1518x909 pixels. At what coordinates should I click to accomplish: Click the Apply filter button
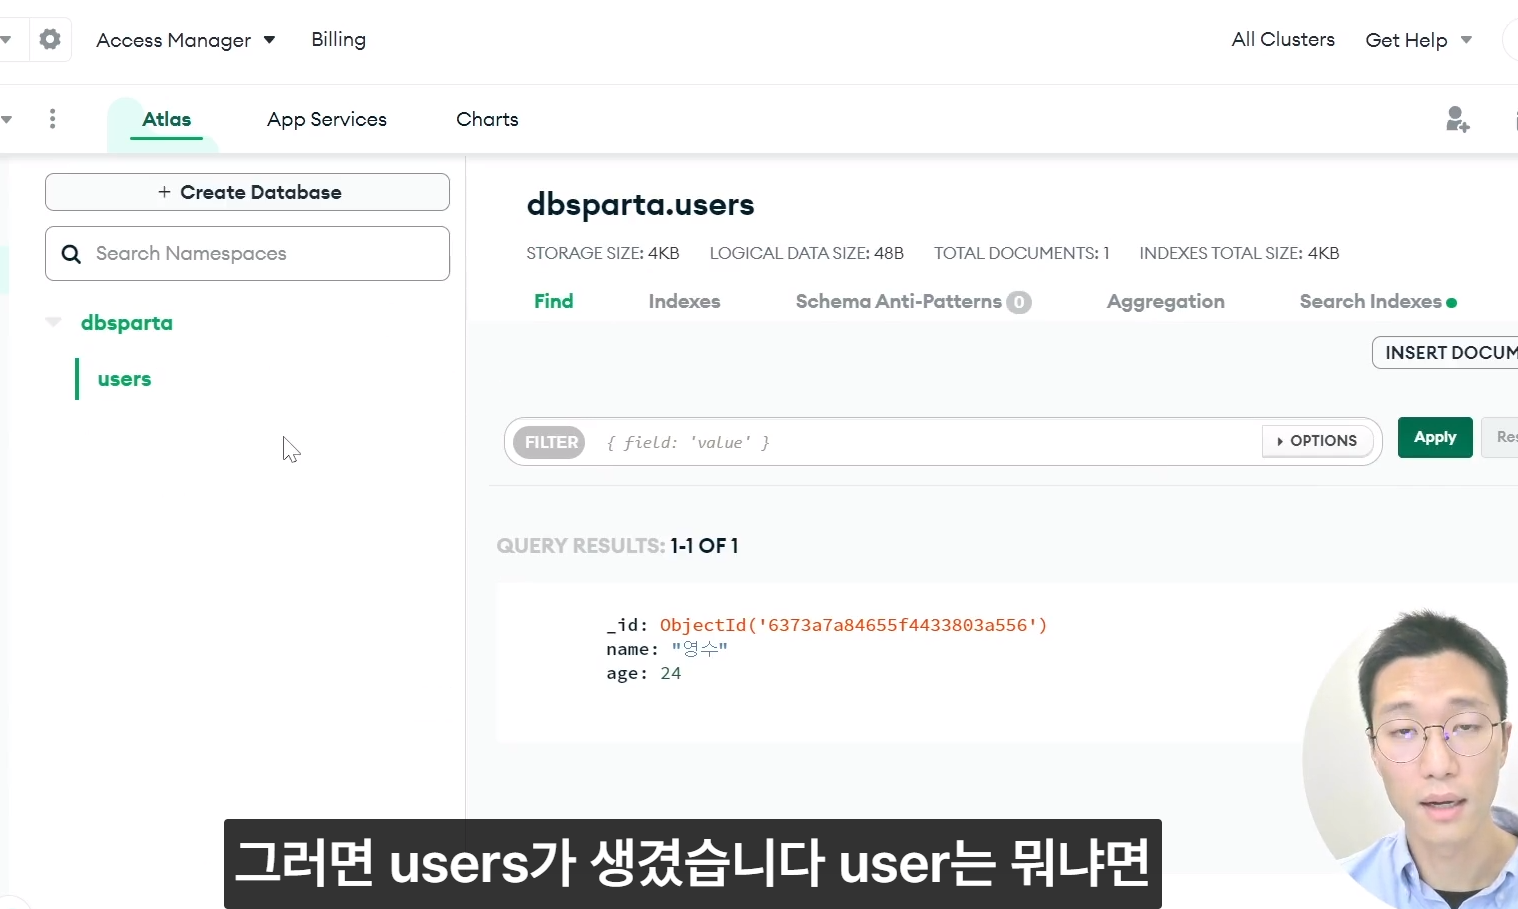(x=1435, y=437)
